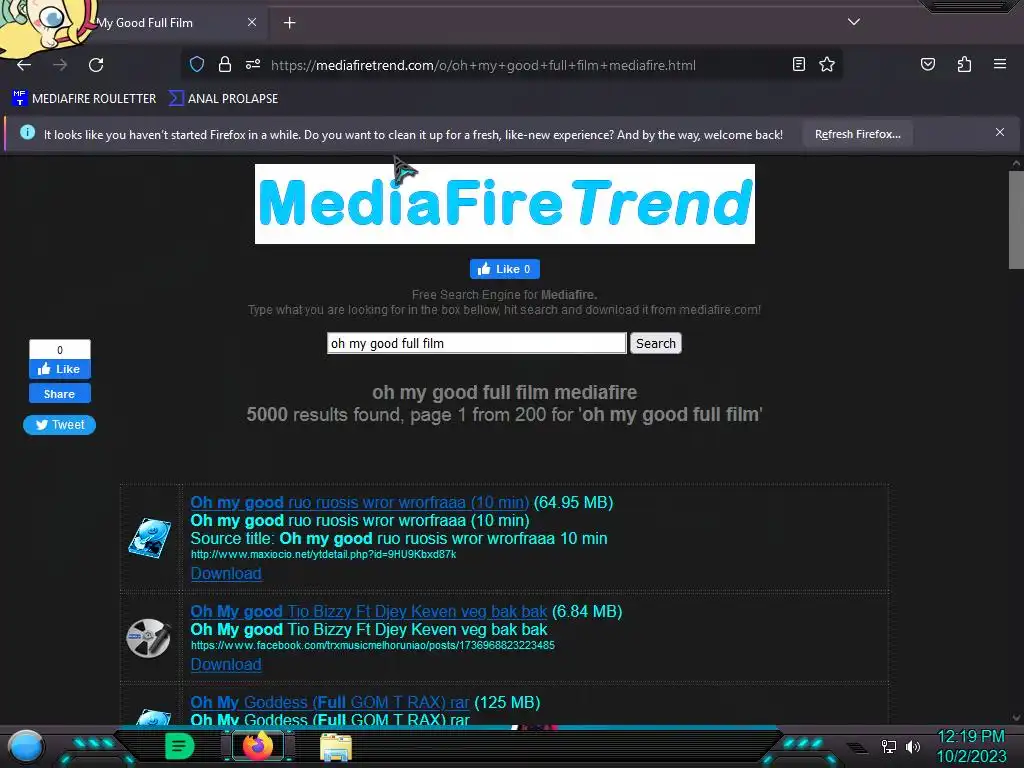
Task: Click the audio disc icon of Tio Bizzy result
Action: [x=149, y=638]
